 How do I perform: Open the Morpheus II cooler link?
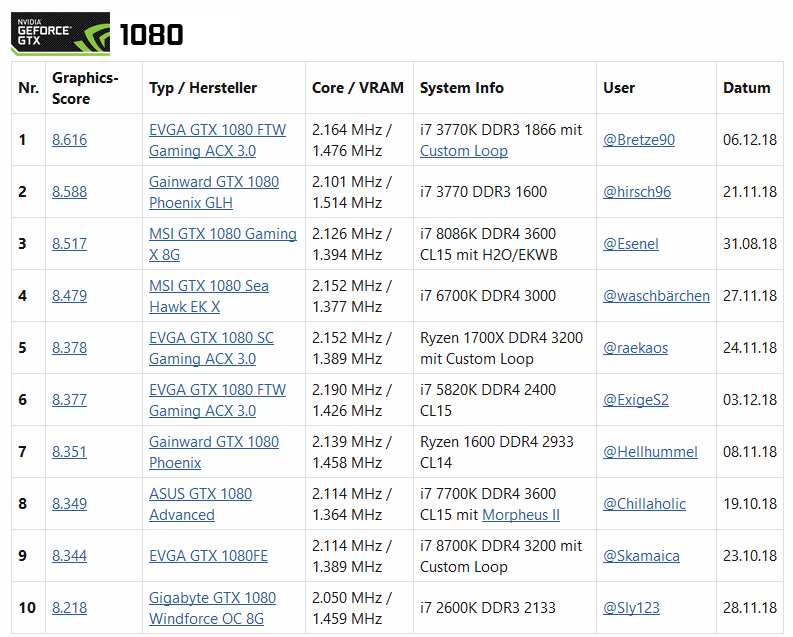pyautogui.click(x=521, y=515)
